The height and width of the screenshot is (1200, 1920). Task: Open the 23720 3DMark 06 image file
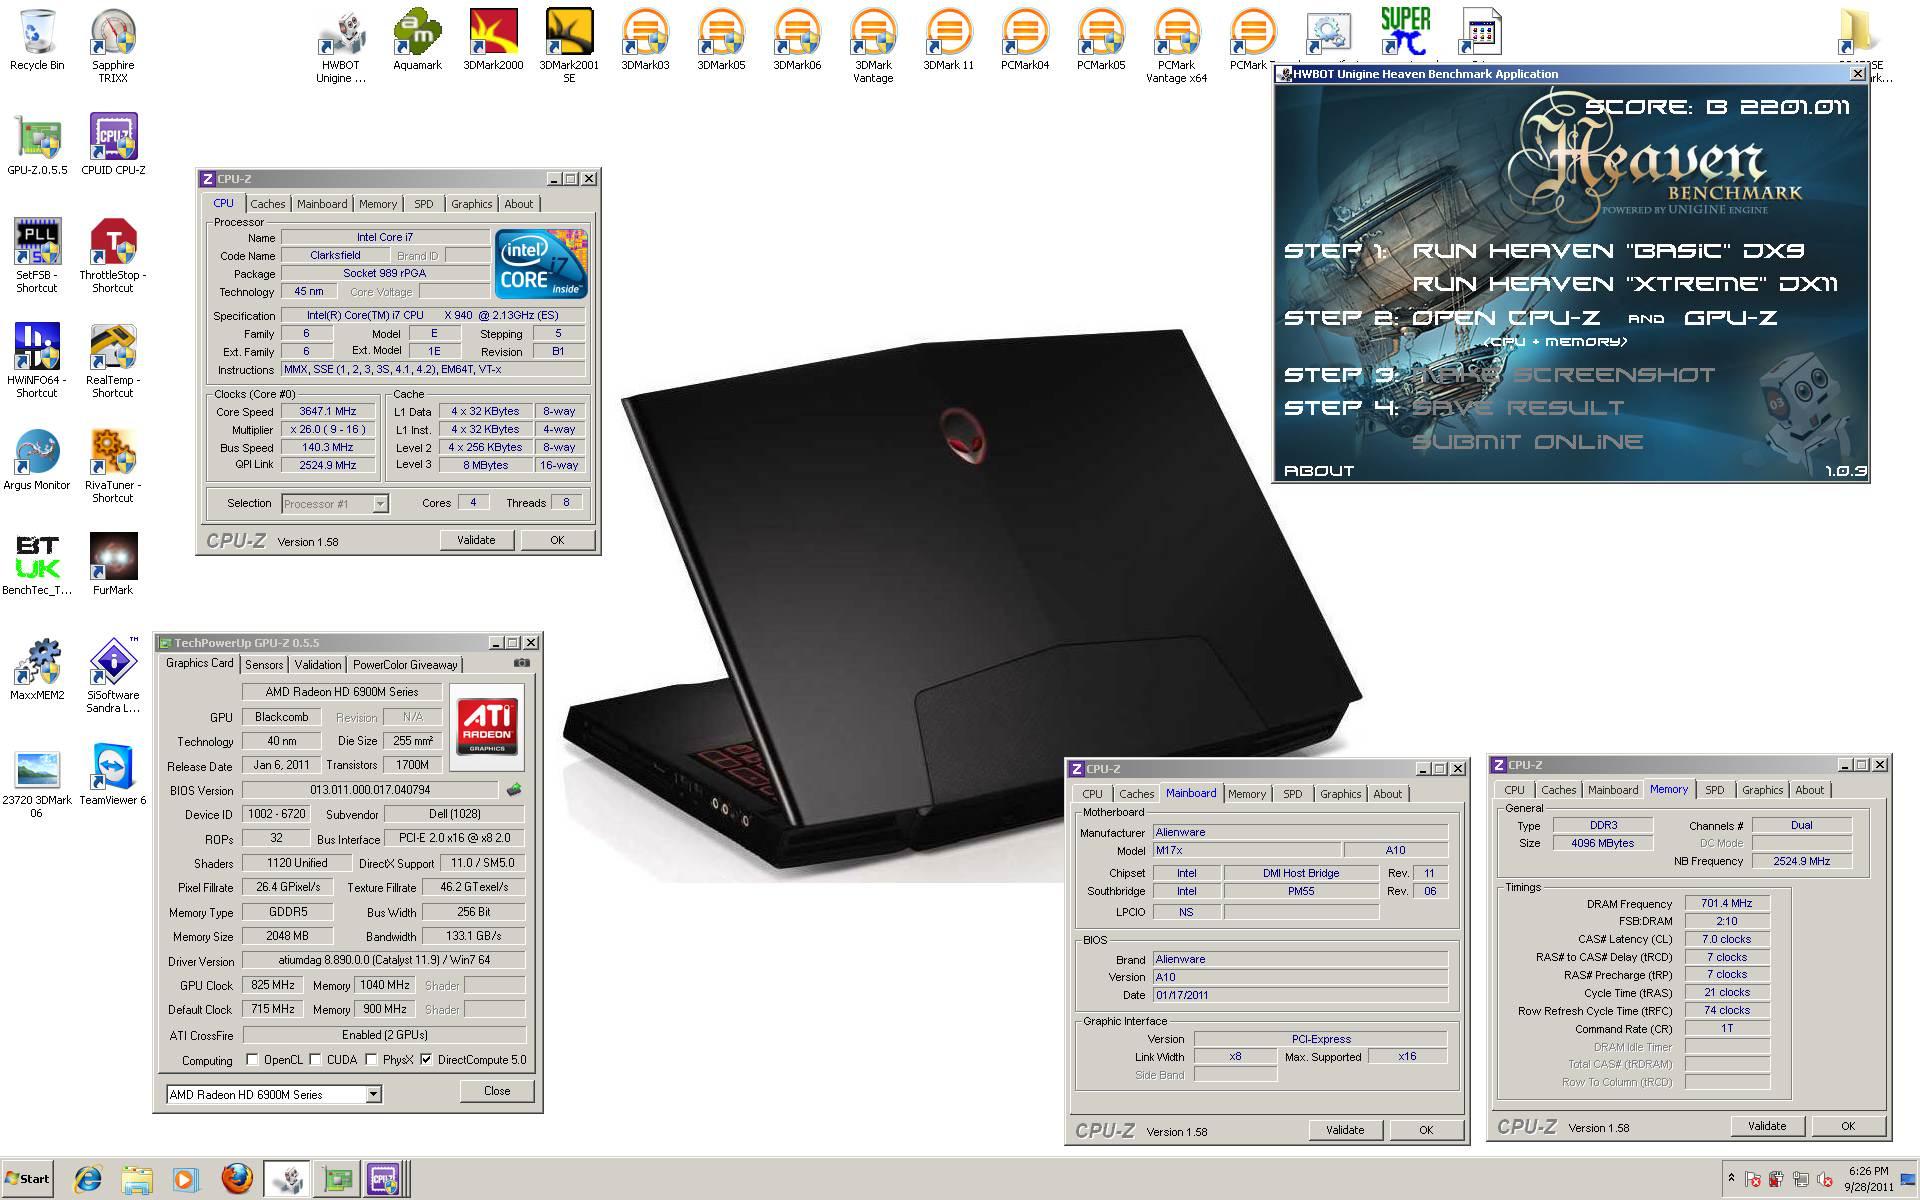pyautogui.click(x=37, y=782)
